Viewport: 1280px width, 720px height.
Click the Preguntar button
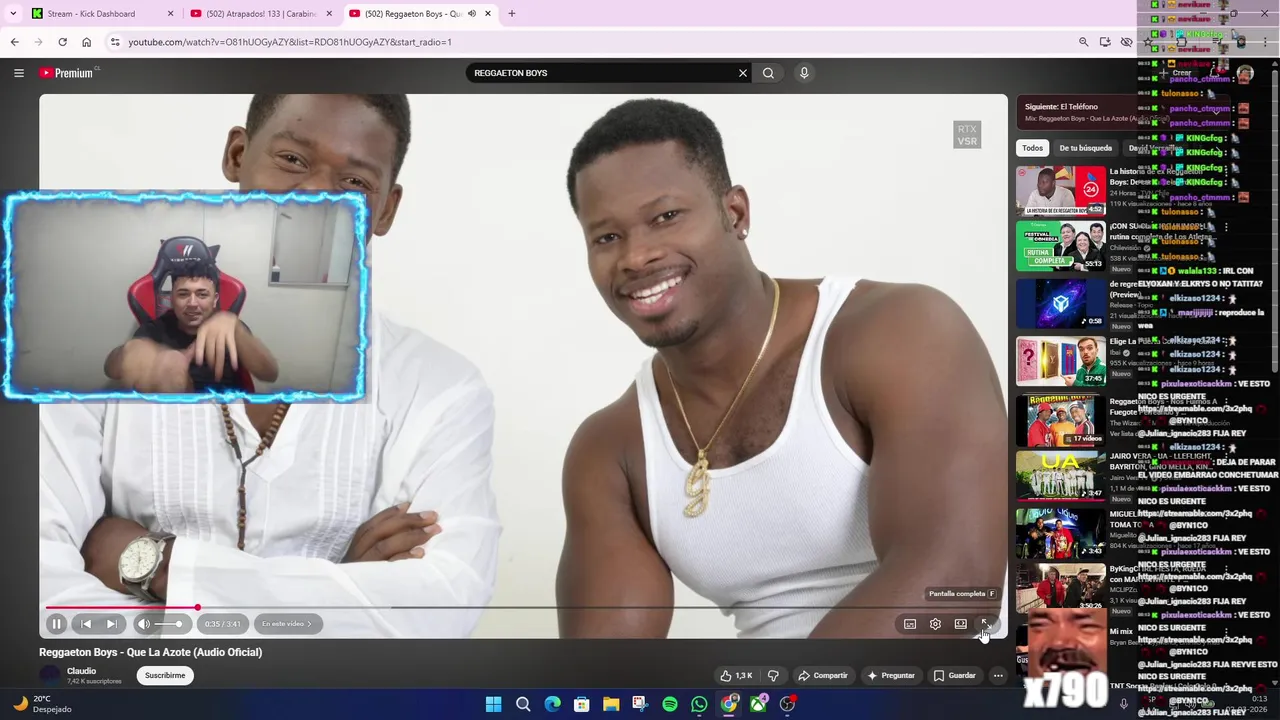click(x=891, y=676)
